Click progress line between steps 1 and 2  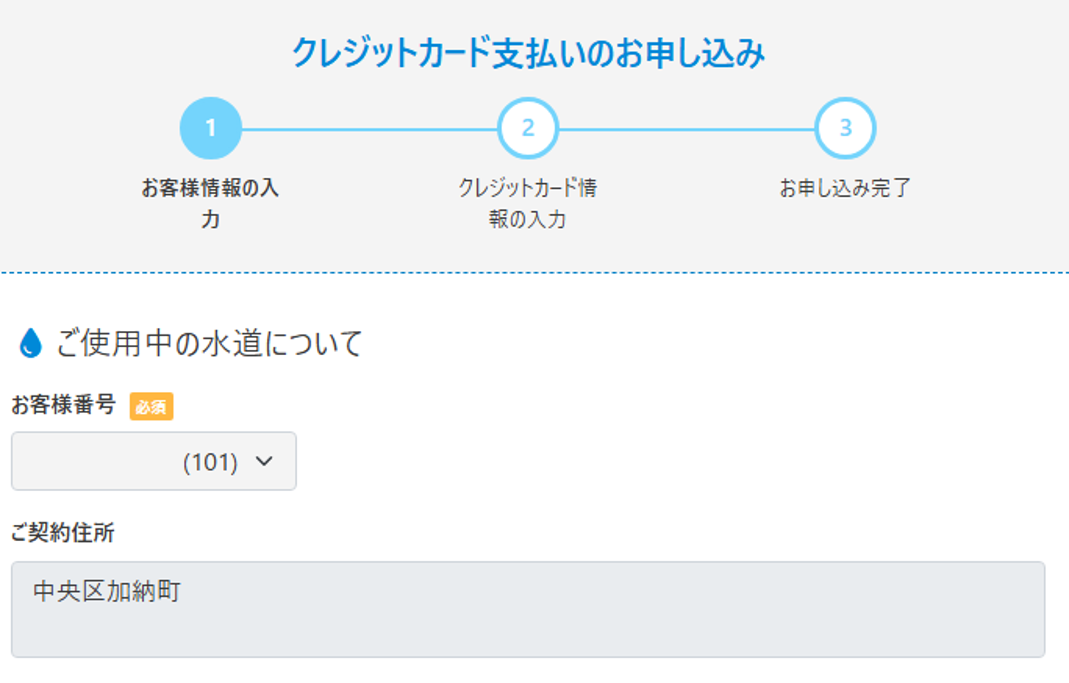click(x=368, y=129)
